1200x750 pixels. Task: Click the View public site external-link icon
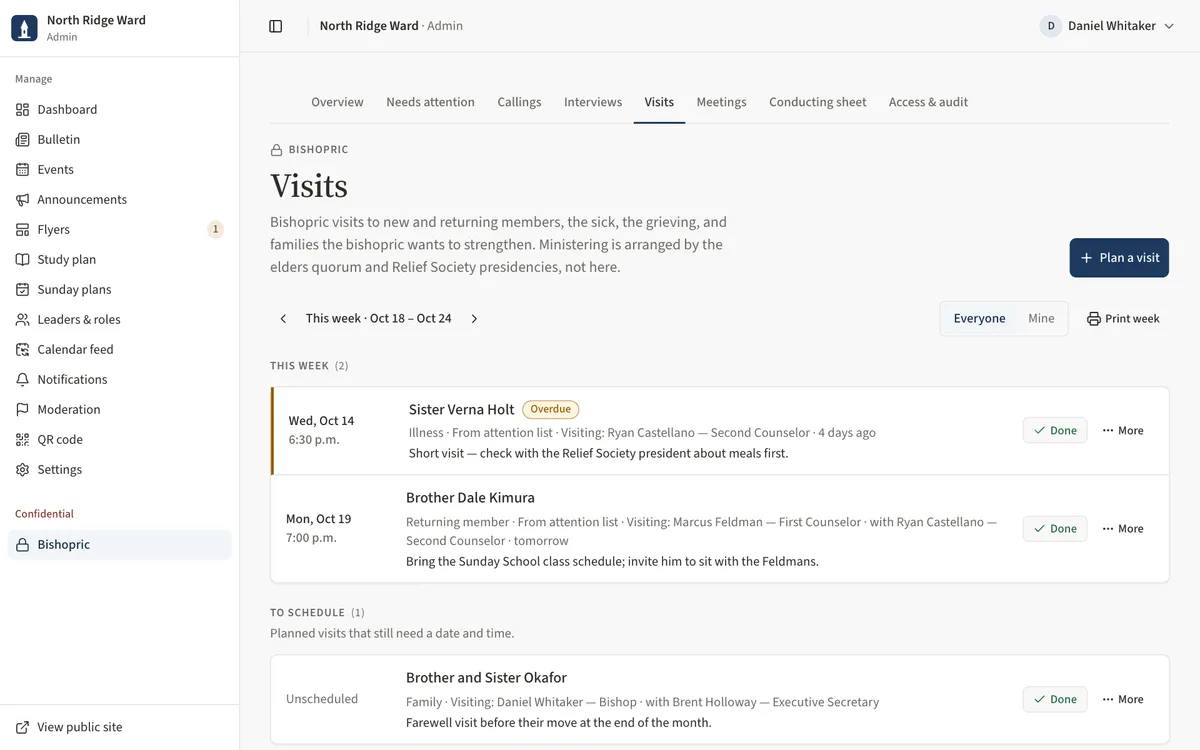pyautogui.click(x=22, y=727)
